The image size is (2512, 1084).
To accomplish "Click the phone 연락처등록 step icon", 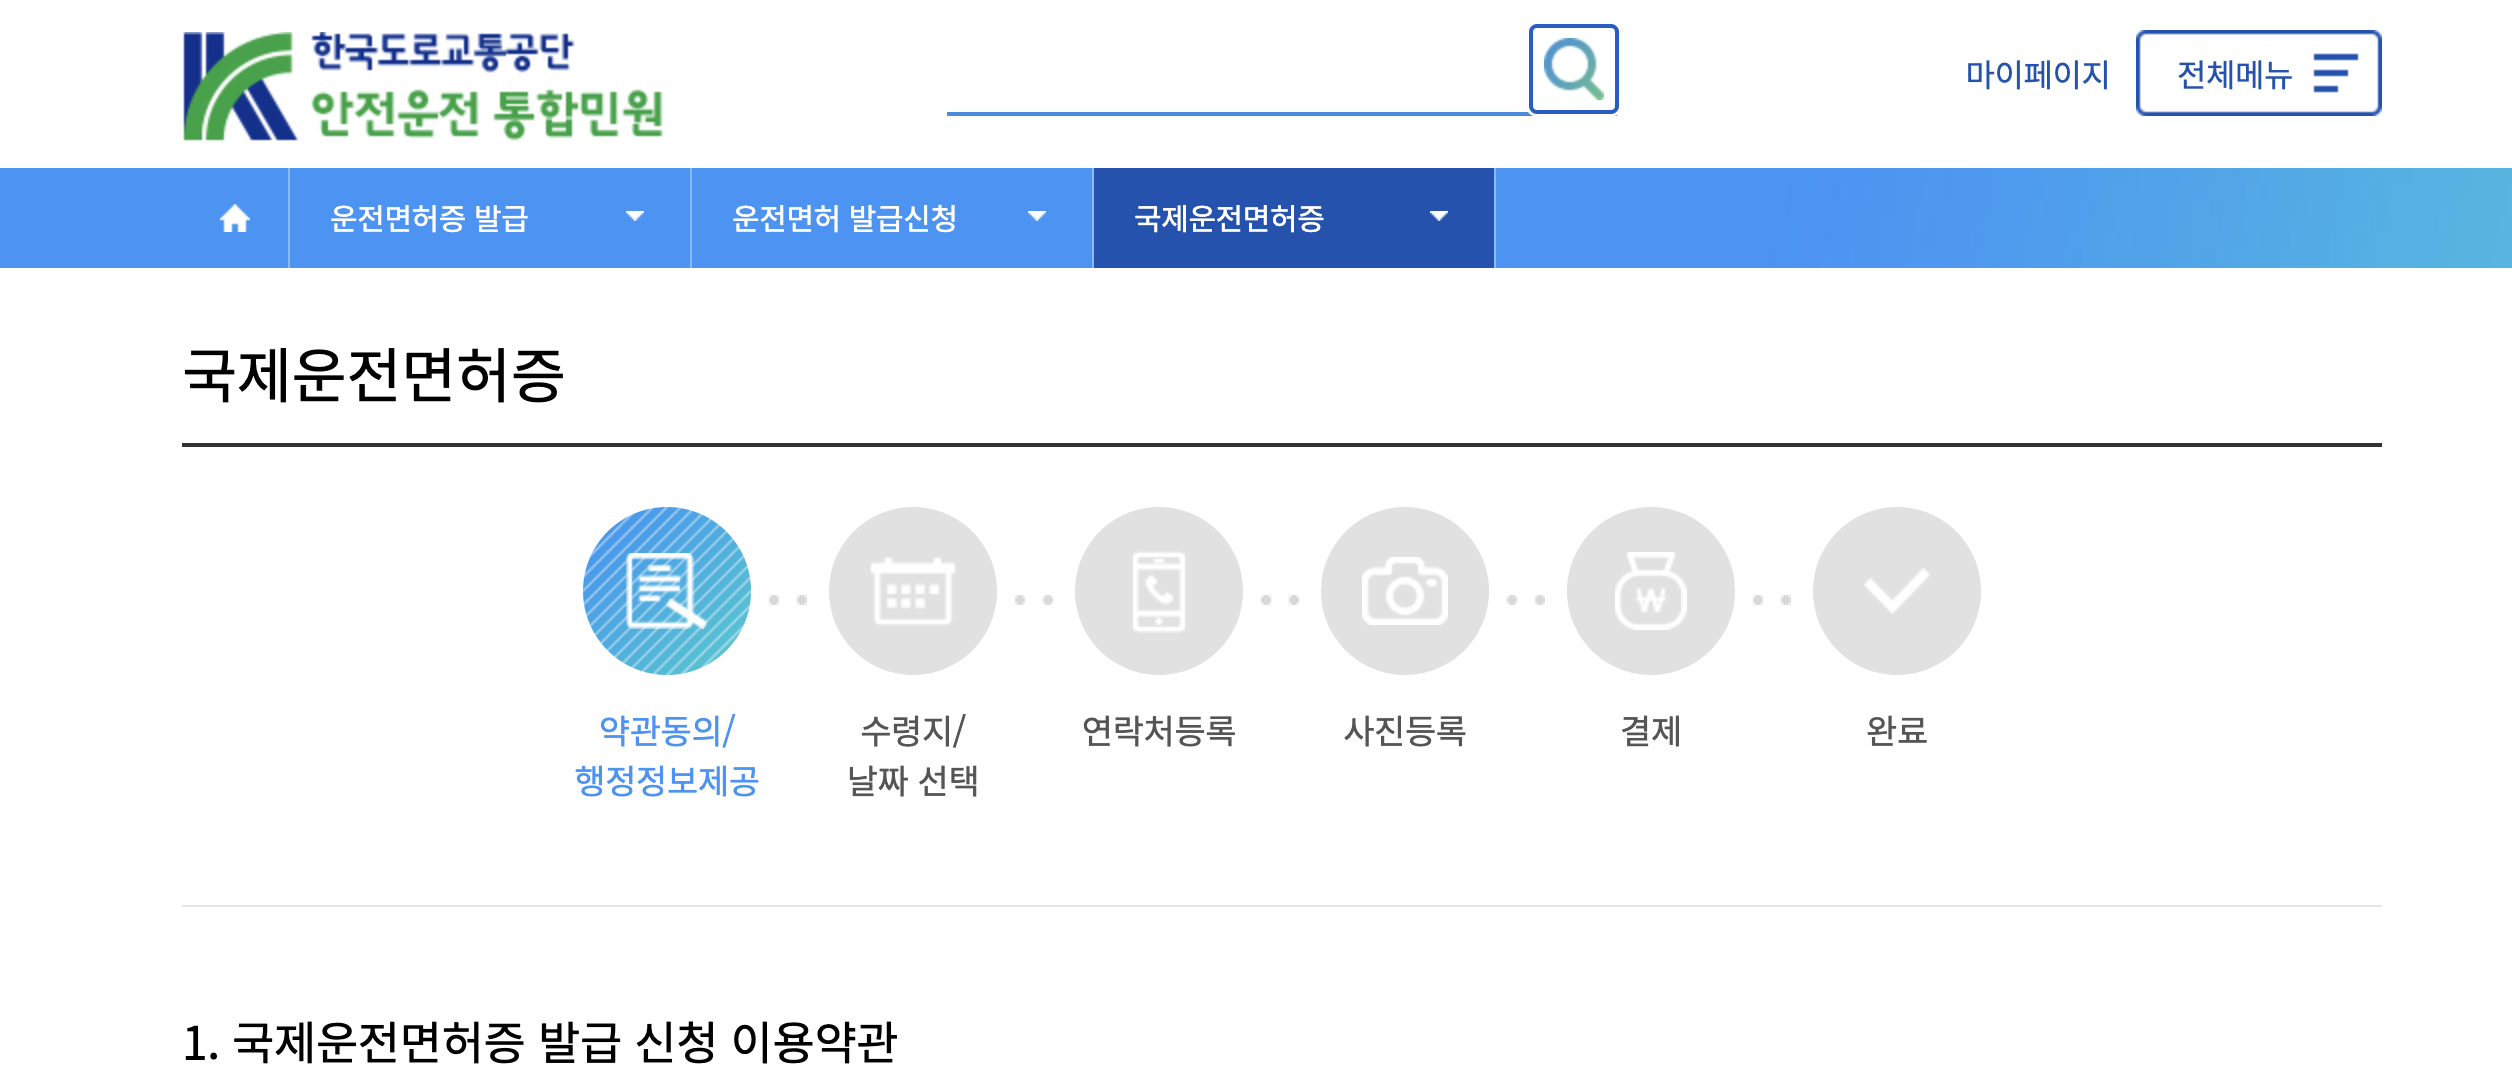I will (x=1158, y=591).
